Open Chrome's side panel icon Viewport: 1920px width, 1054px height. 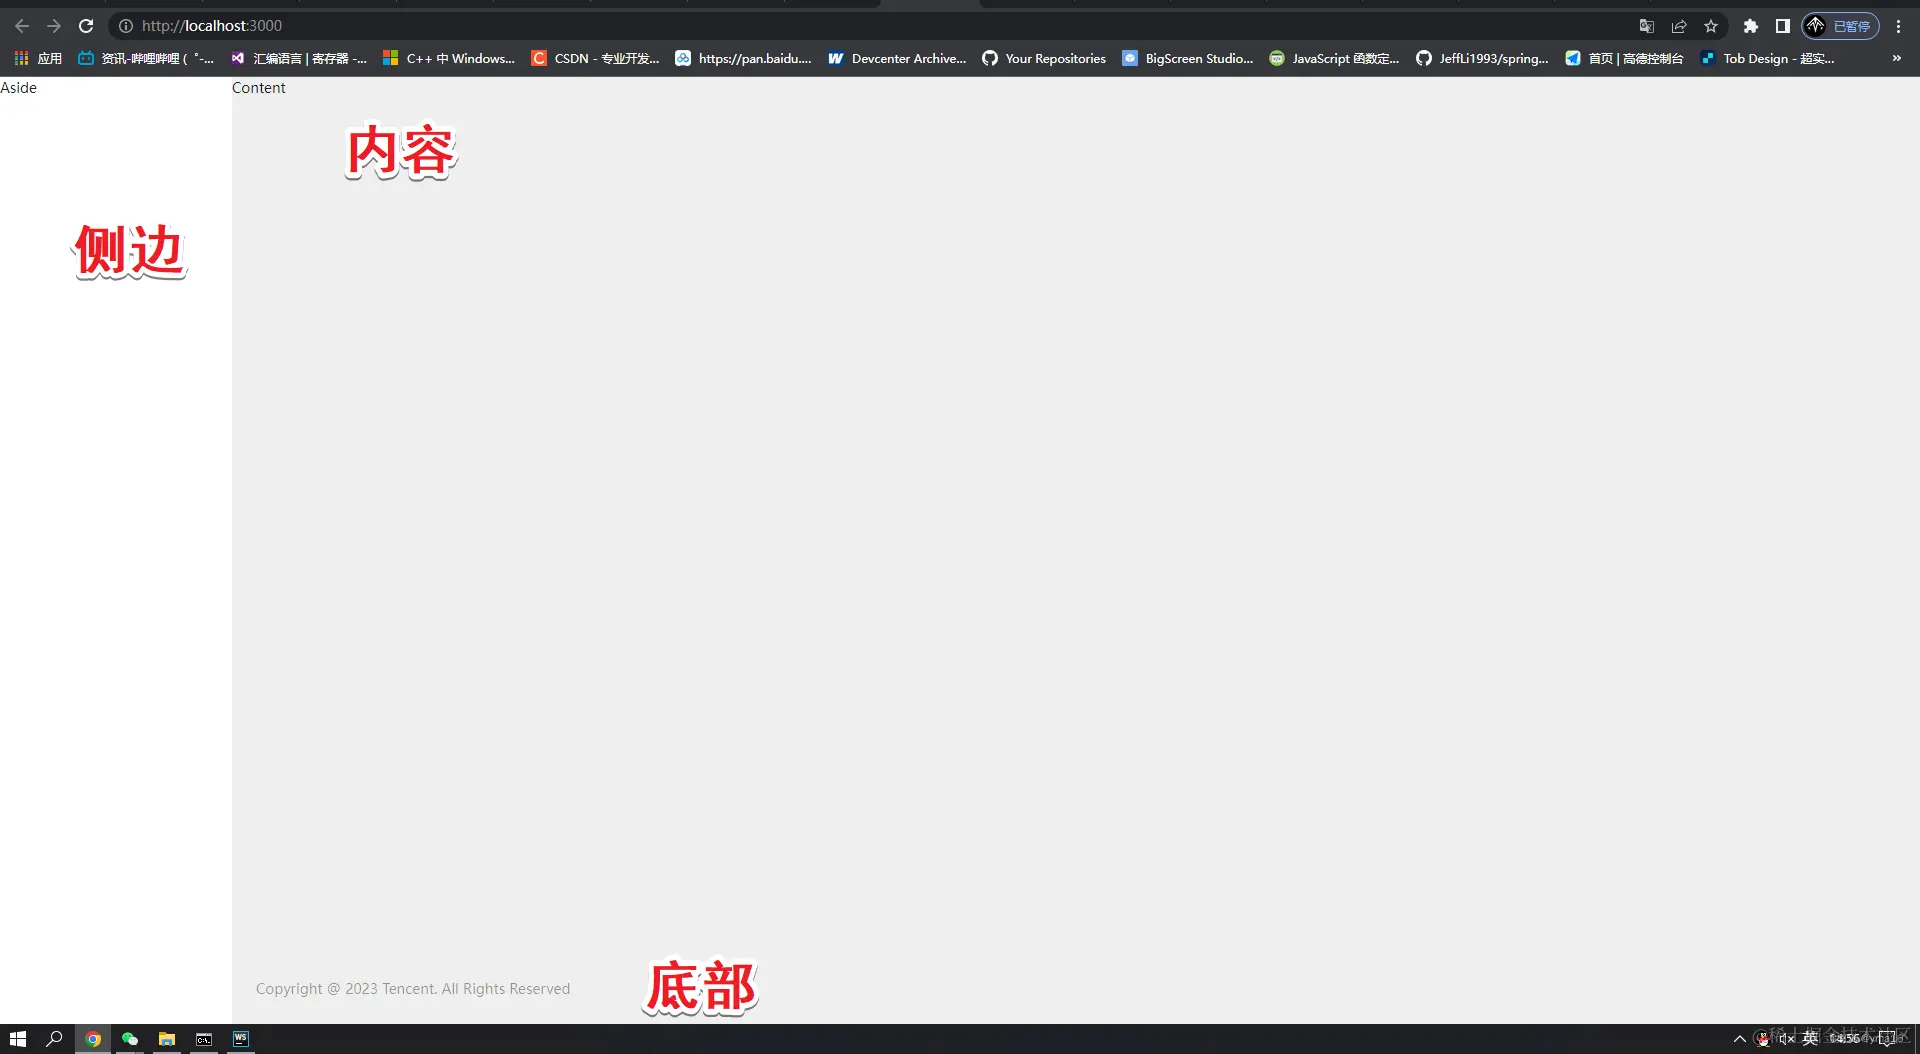pyautogui.click(x=1783, y=26)
